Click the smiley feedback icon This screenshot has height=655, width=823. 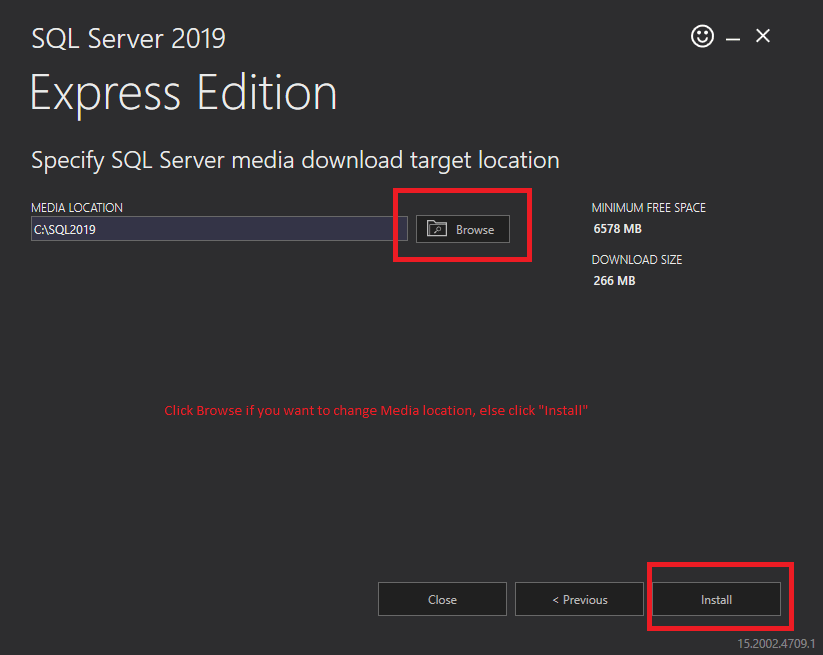702,36
